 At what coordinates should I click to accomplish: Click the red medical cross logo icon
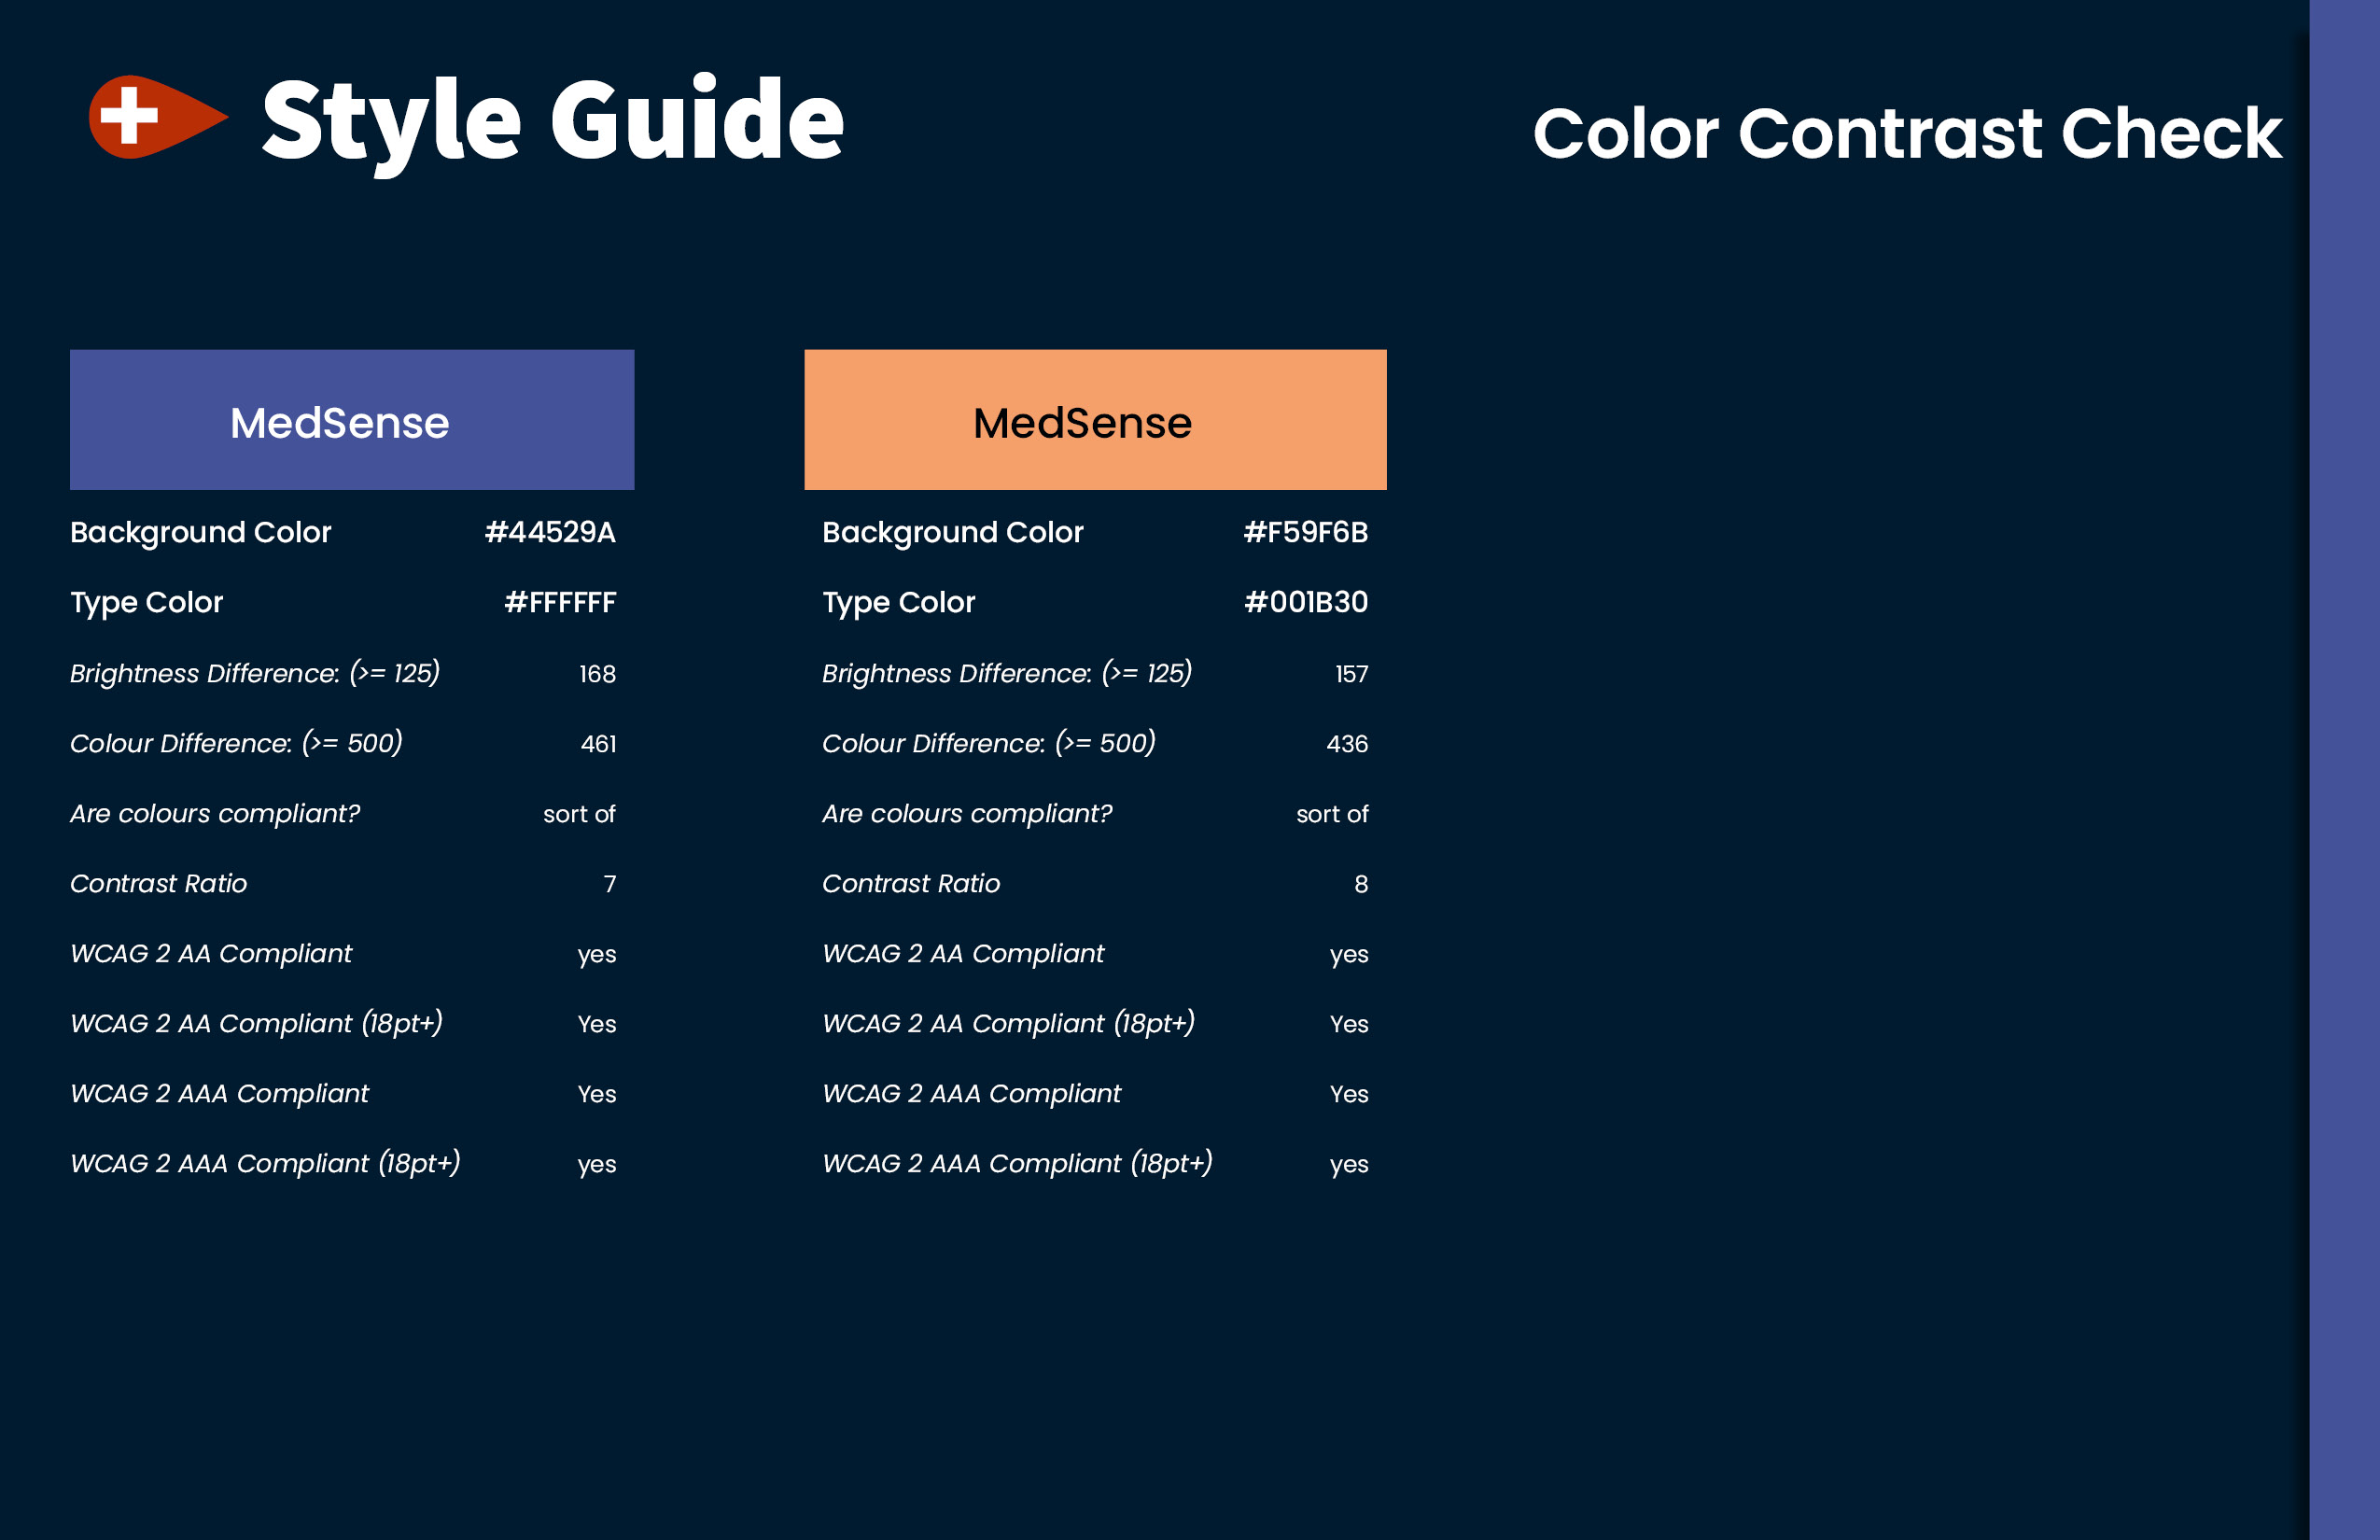pyautogui.click(x=158, y=117)
